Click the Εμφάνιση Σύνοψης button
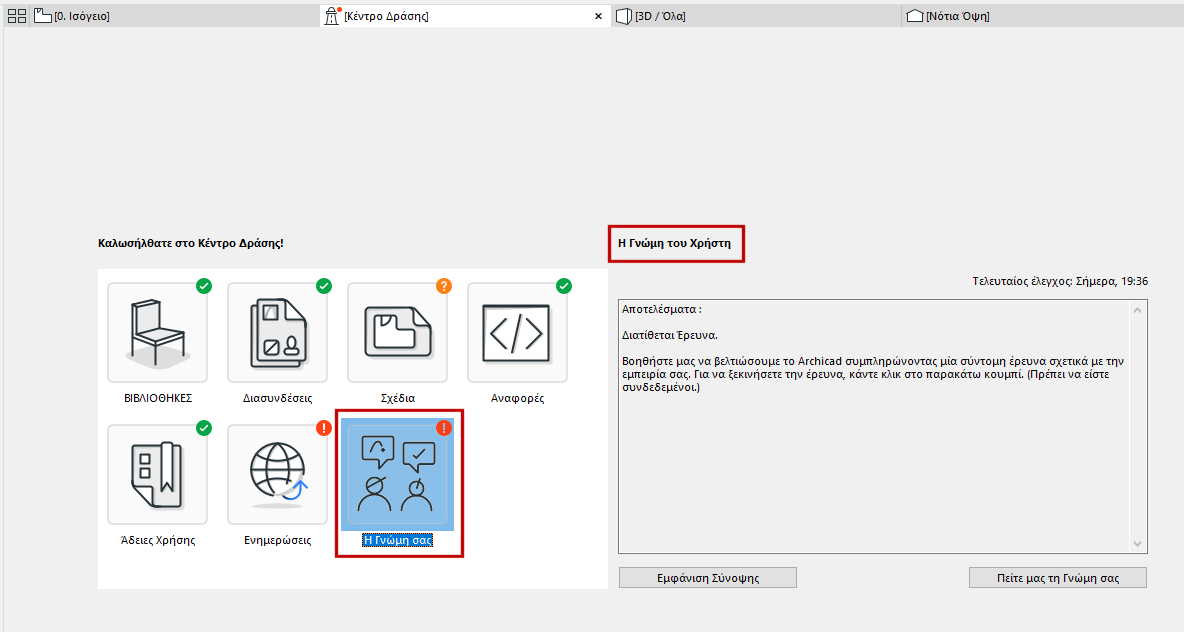This screenshot has height=632, width=1184. [x=708, y=578]
